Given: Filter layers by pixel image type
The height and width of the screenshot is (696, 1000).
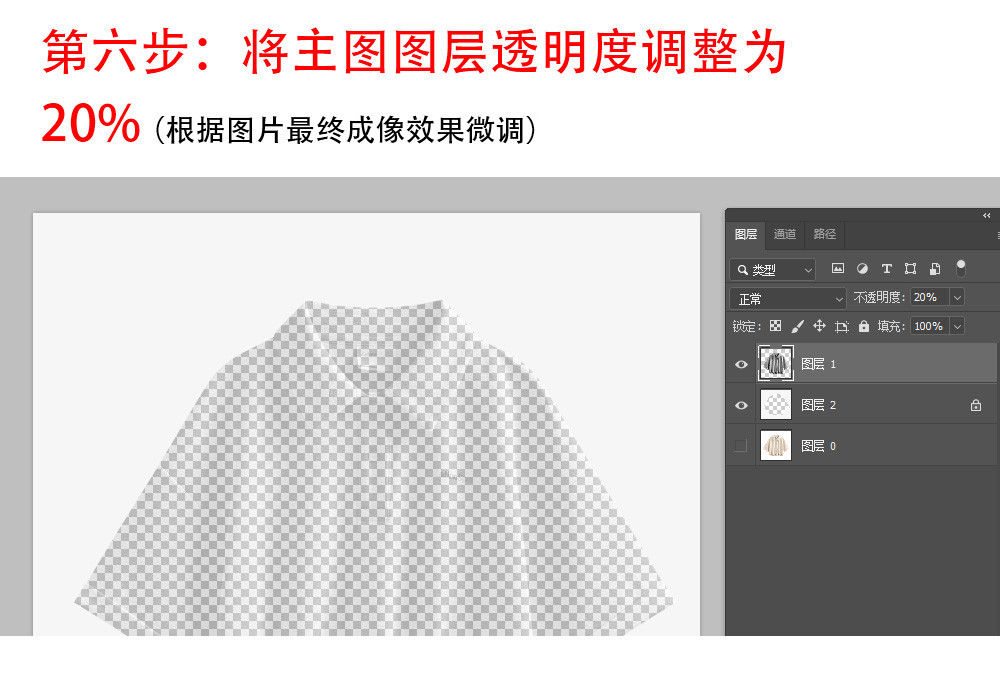Looking at the screenshot, I should point(838,269).
